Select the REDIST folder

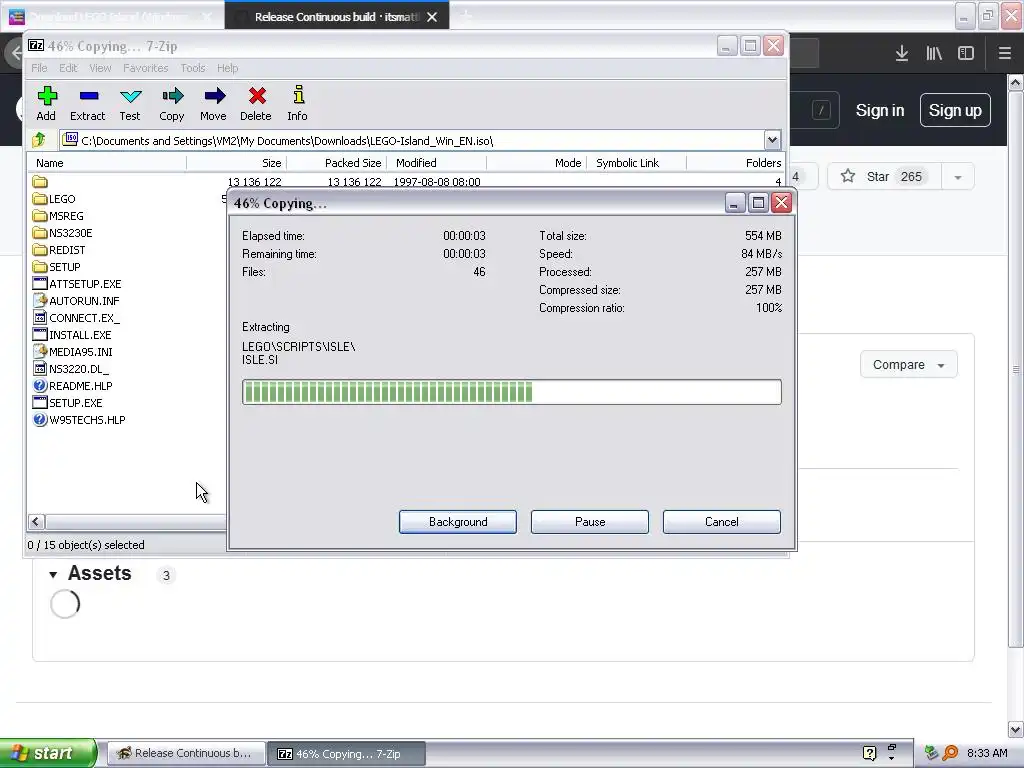coord(59,249)
